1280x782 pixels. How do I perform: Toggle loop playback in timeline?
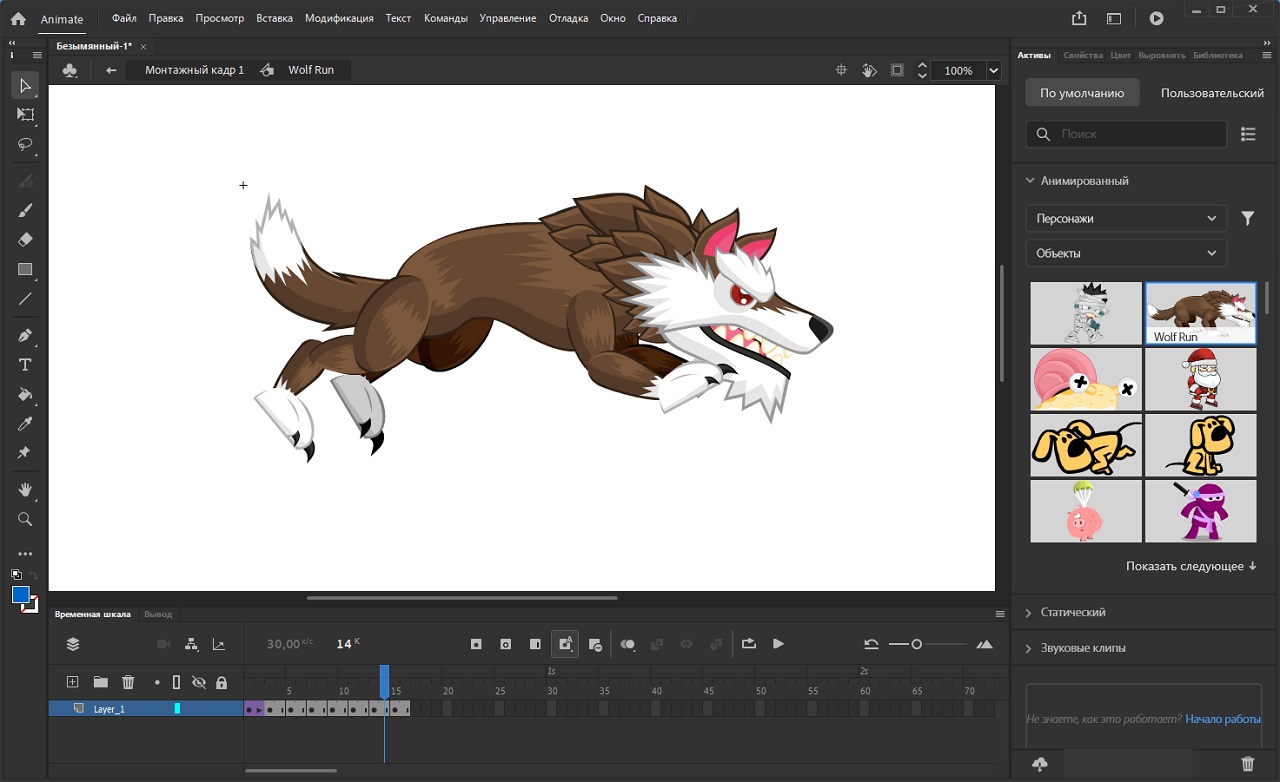748,644
